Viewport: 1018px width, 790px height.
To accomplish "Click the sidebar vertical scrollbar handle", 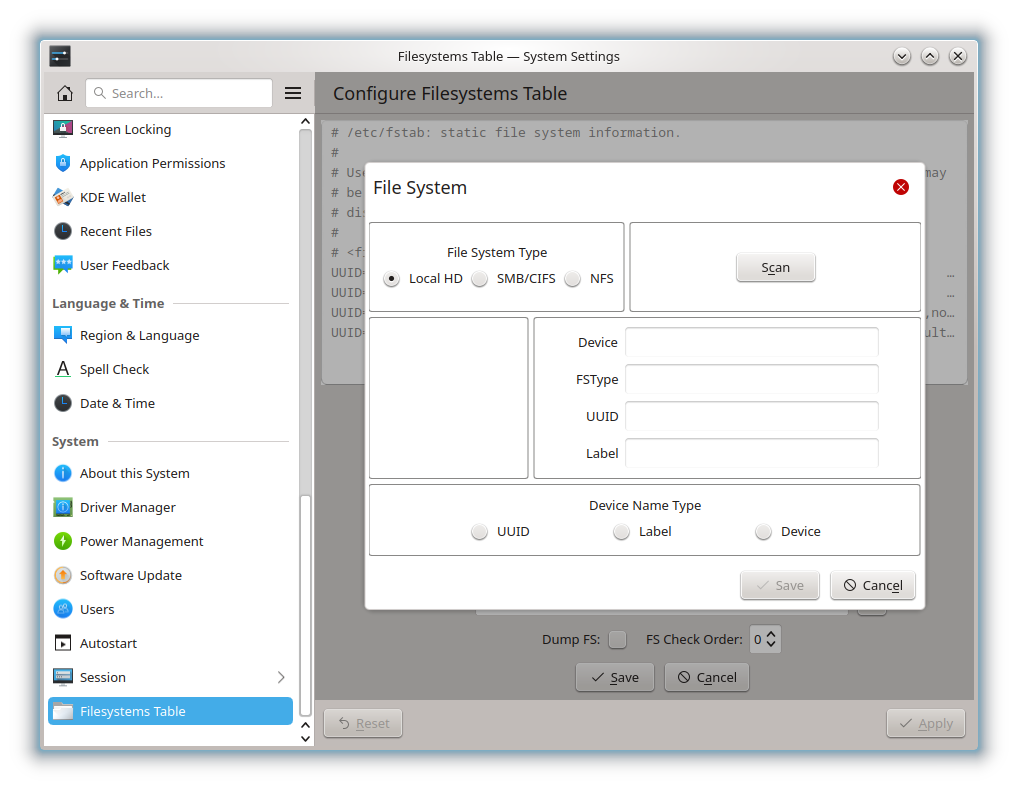I will tap(305, 605).
